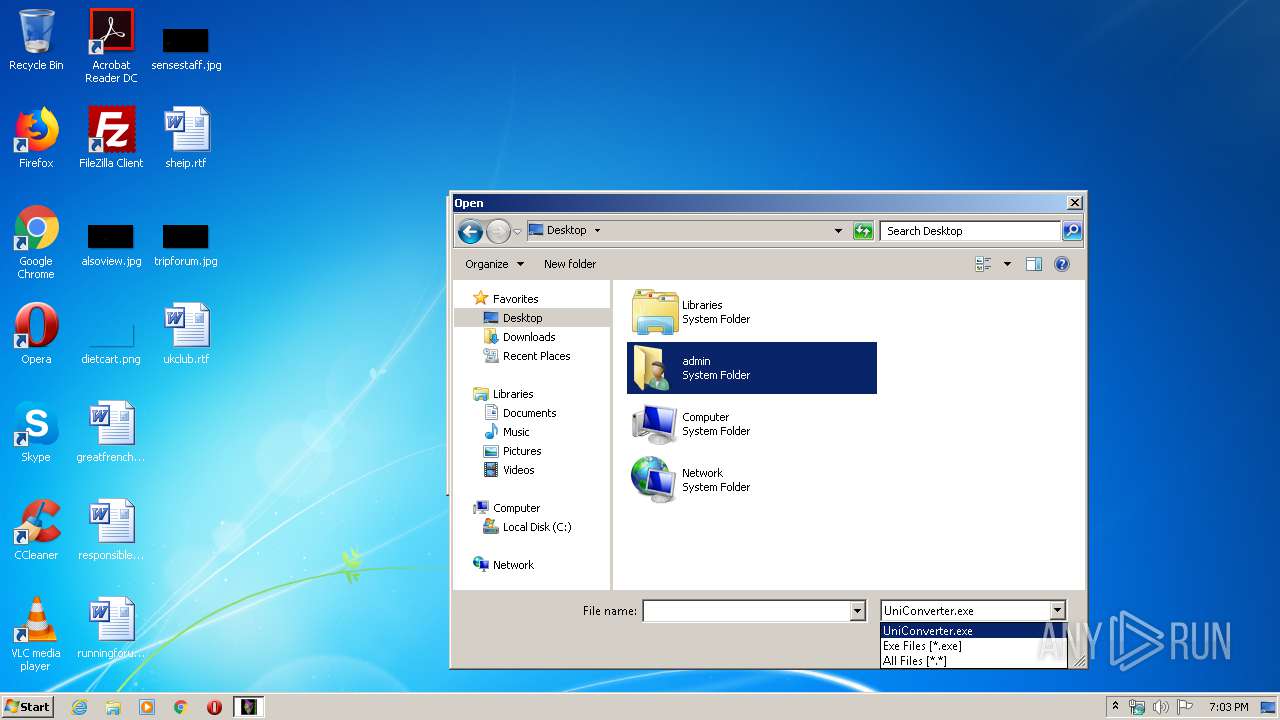Click the Forward arrow in Open dialog

tap(498, 231)
